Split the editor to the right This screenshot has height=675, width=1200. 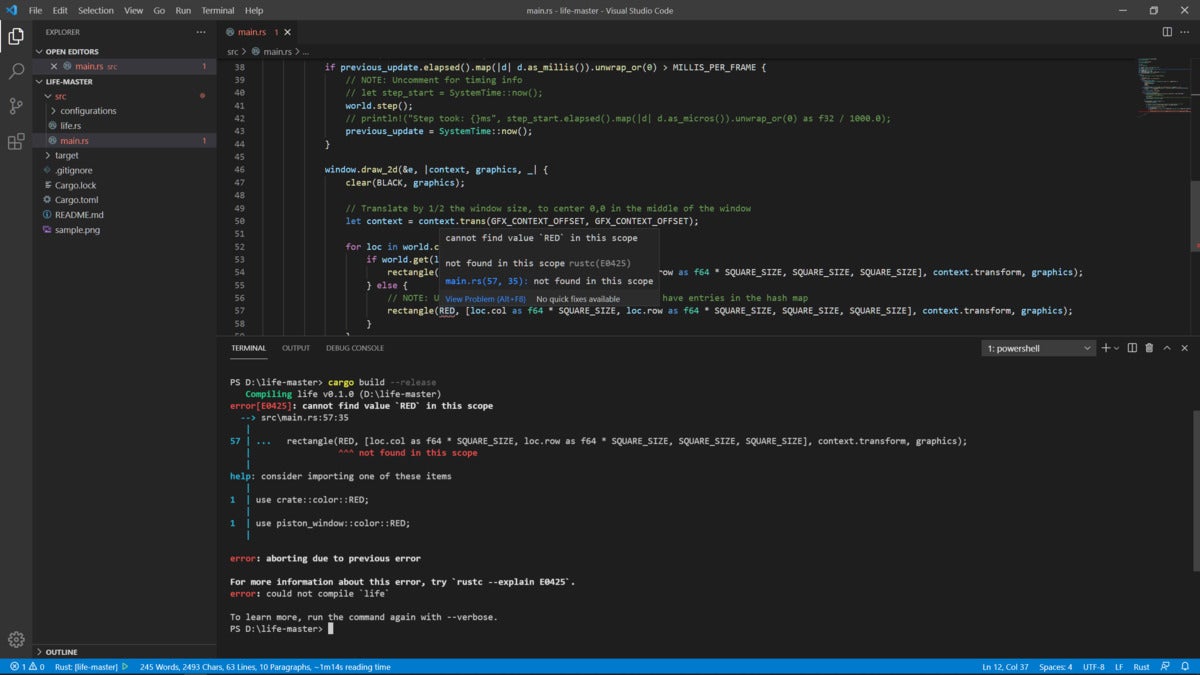1167,32
